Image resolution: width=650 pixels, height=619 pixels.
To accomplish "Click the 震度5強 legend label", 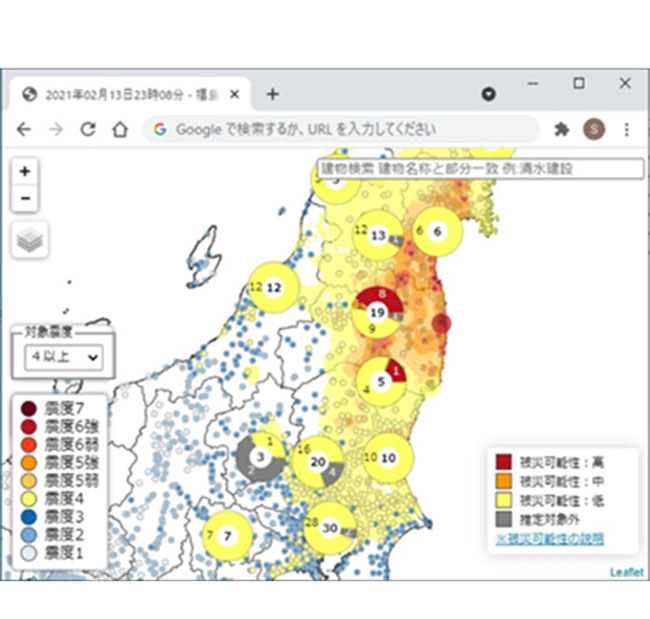I will [x=71, y=463].
